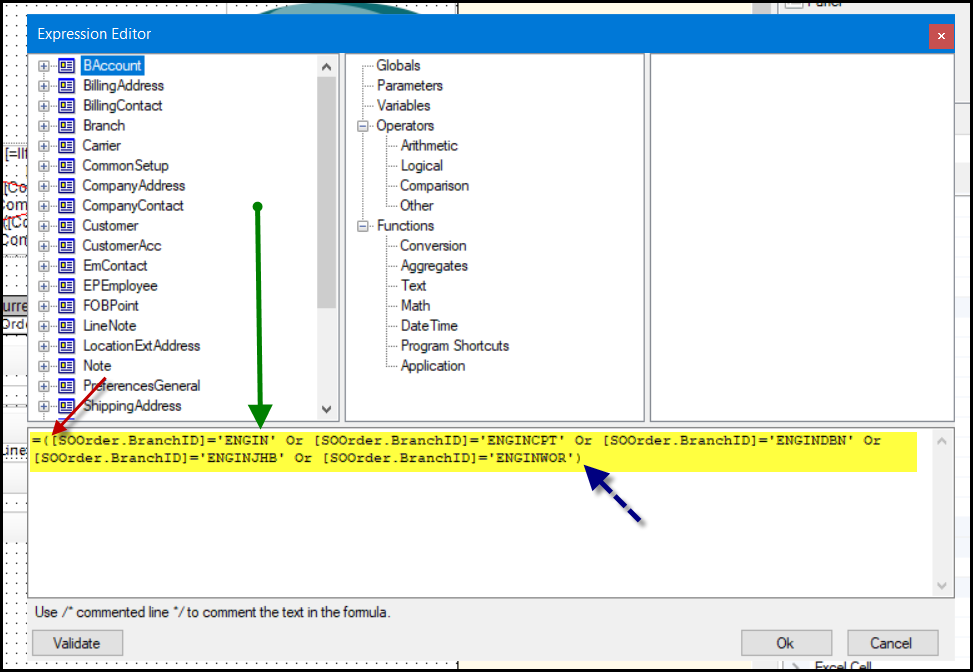Click the table icon beside Customer
This screenshot has width=973, height=672.
click(x=67, y=226)
